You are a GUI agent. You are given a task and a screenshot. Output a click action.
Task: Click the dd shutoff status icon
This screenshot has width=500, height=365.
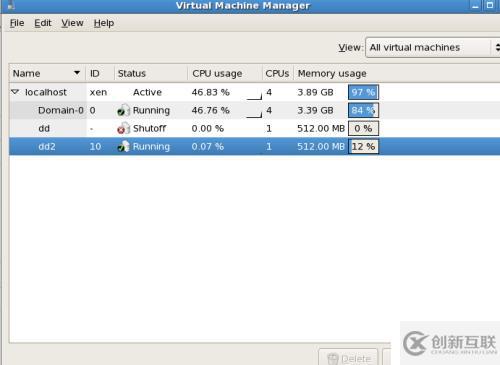(123, 128)
